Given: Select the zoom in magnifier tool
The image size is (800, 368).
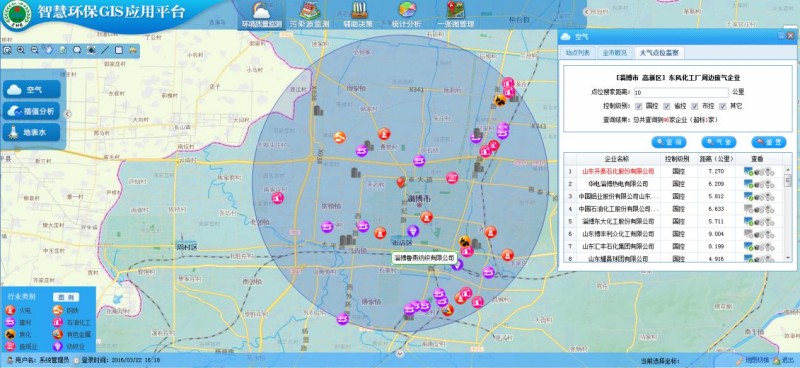Looking at the screenshot, I should point(21,50).
